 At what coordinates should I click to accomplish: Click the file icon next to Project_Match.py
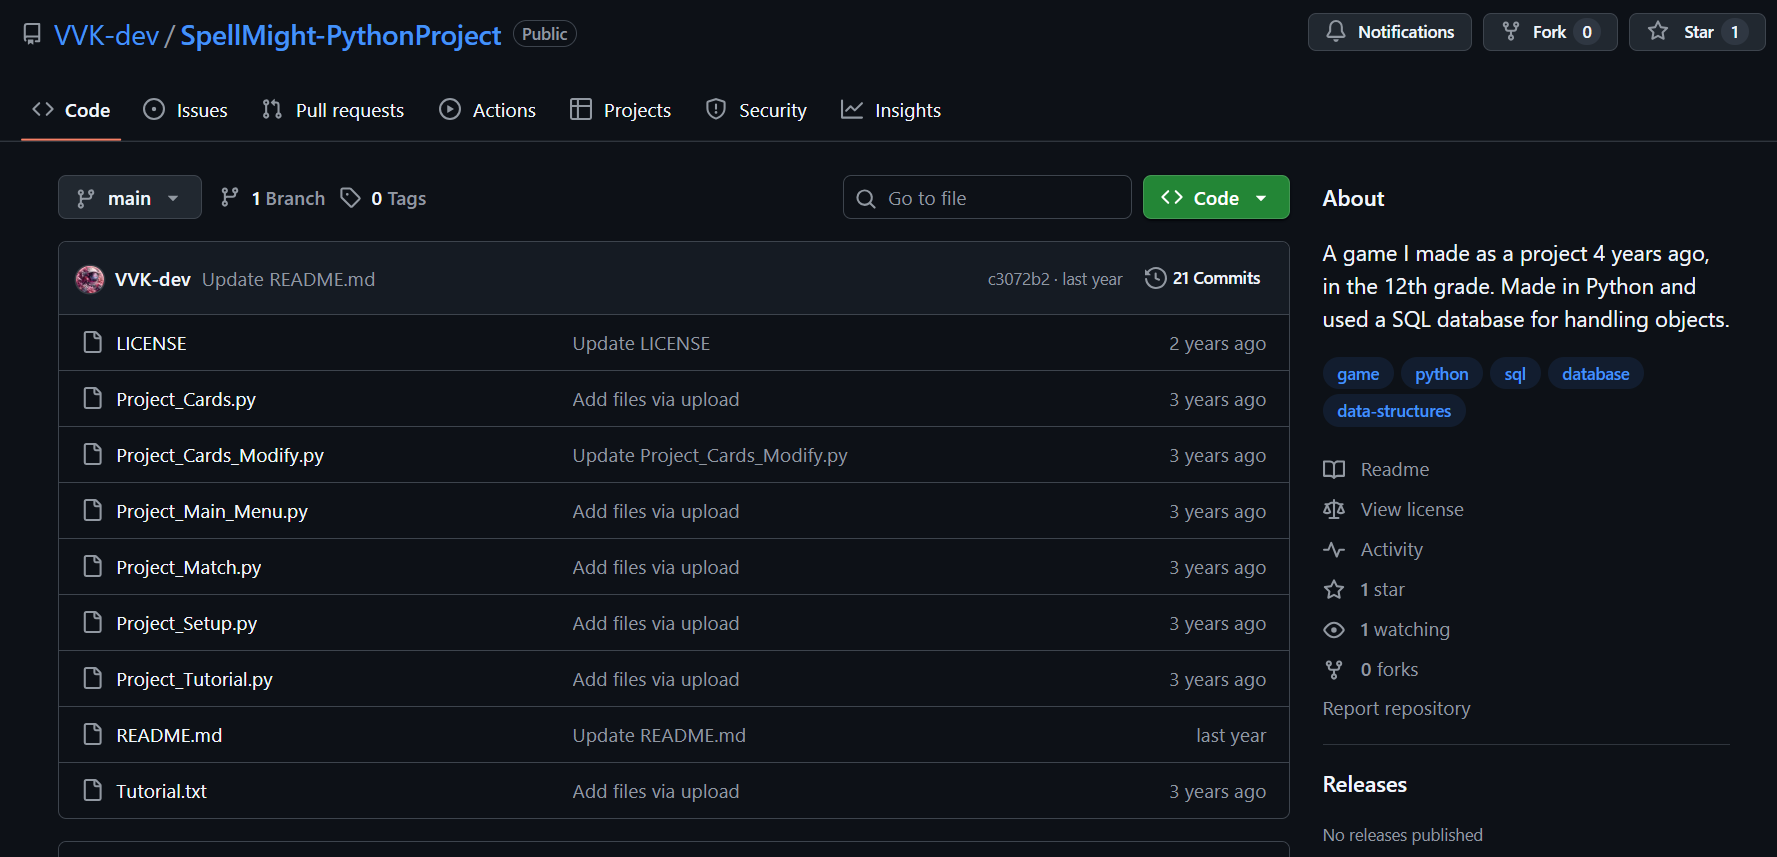click(x=93, y=567)
